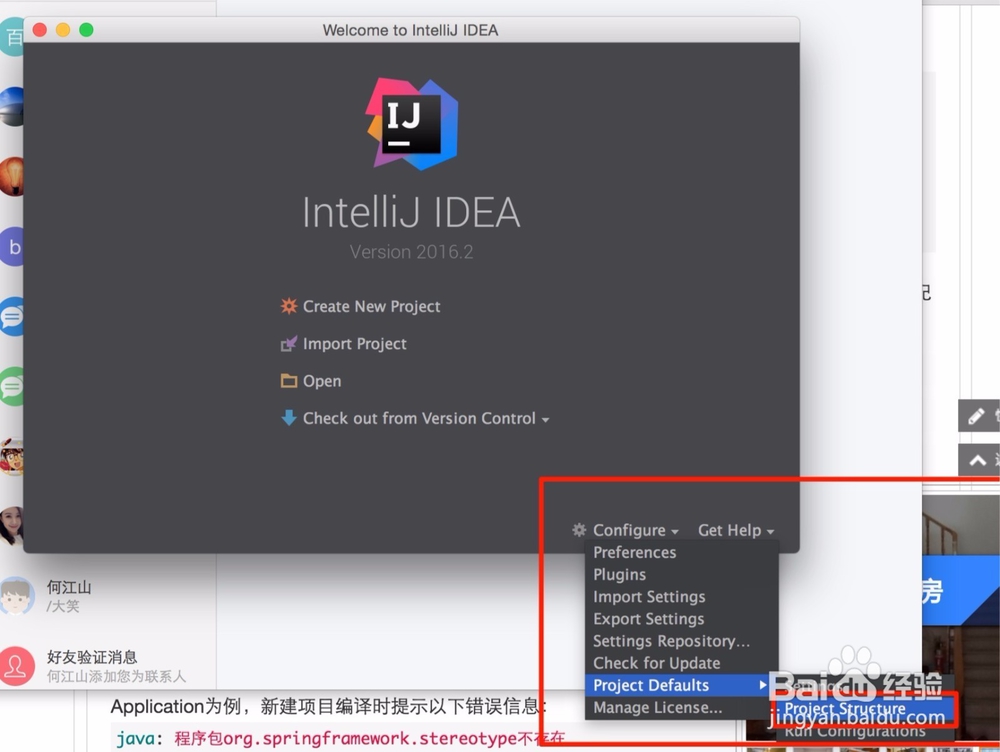Screen dimensions: 1000x752
Task: Minimize the Welcome window with yellow button
Action: 63,30
